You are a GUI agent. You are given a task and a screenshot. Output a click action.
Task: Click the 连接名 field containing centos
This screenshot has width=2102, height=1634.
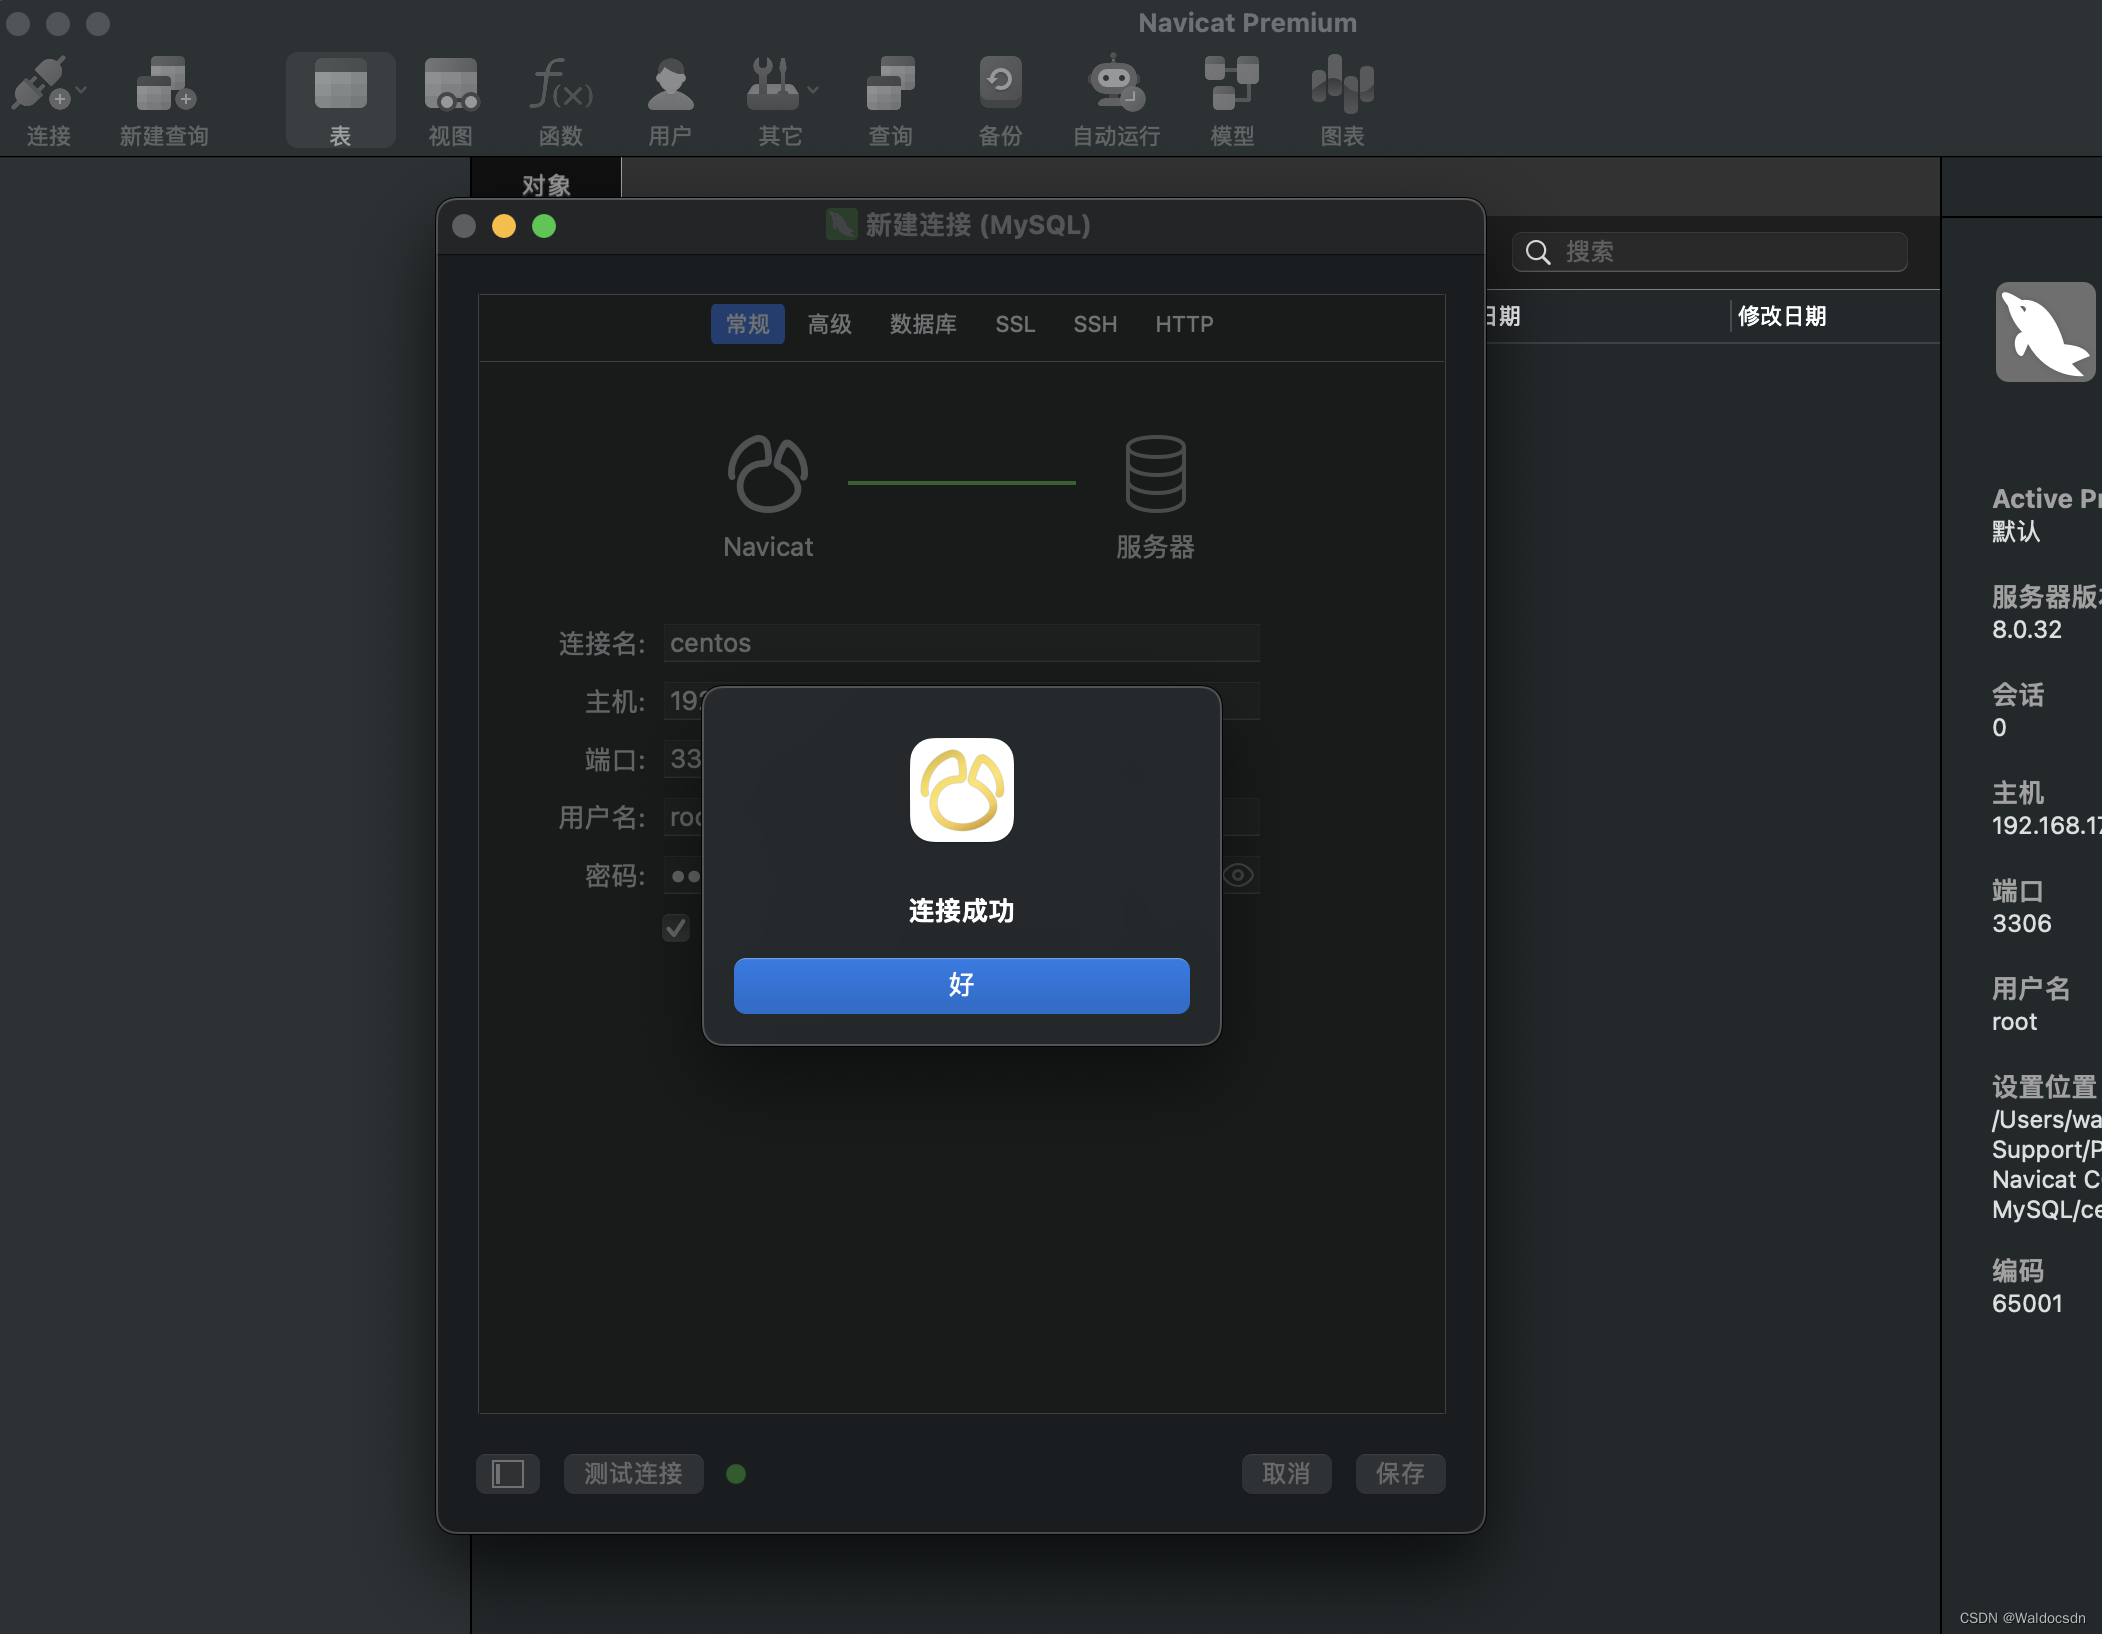[961, 643]
